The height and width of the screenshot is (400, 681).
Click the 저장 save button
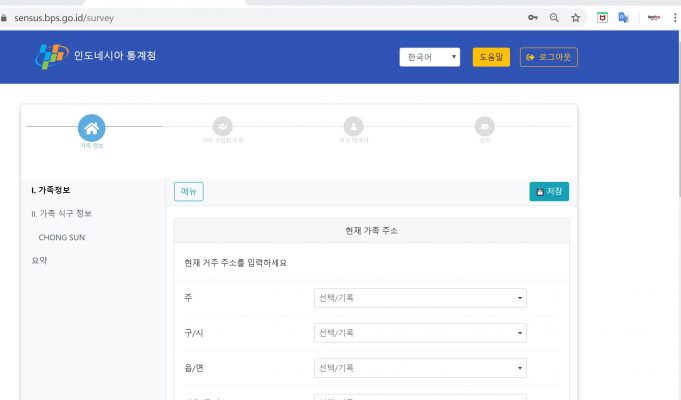click(549, 191)
